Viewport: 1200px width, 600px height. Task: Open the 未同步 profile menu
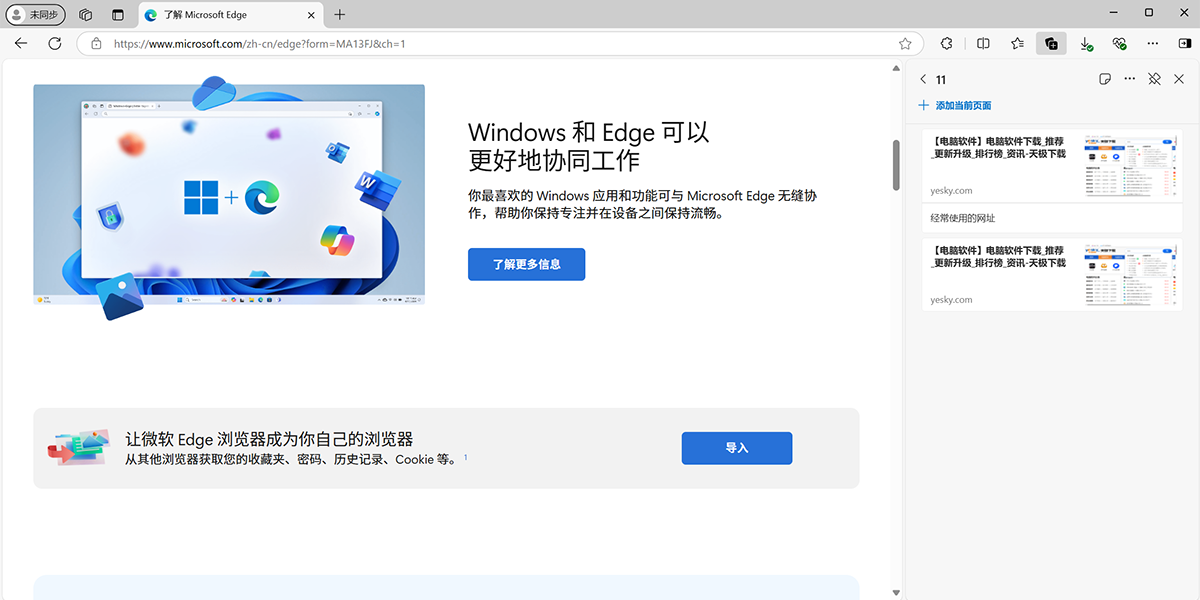tap(36, 15)
